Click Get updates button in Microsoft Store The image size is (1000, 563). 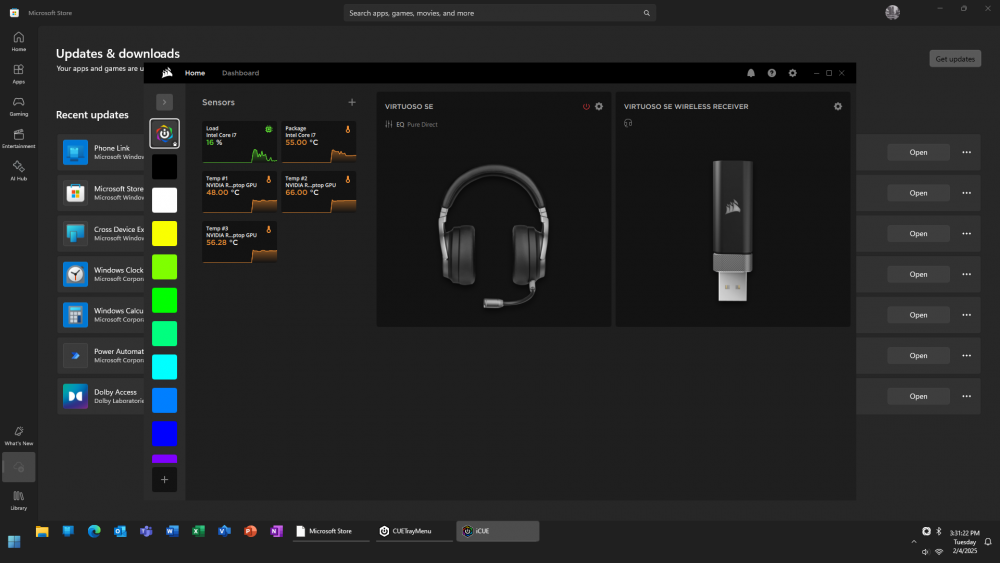(x=955, y=59)
